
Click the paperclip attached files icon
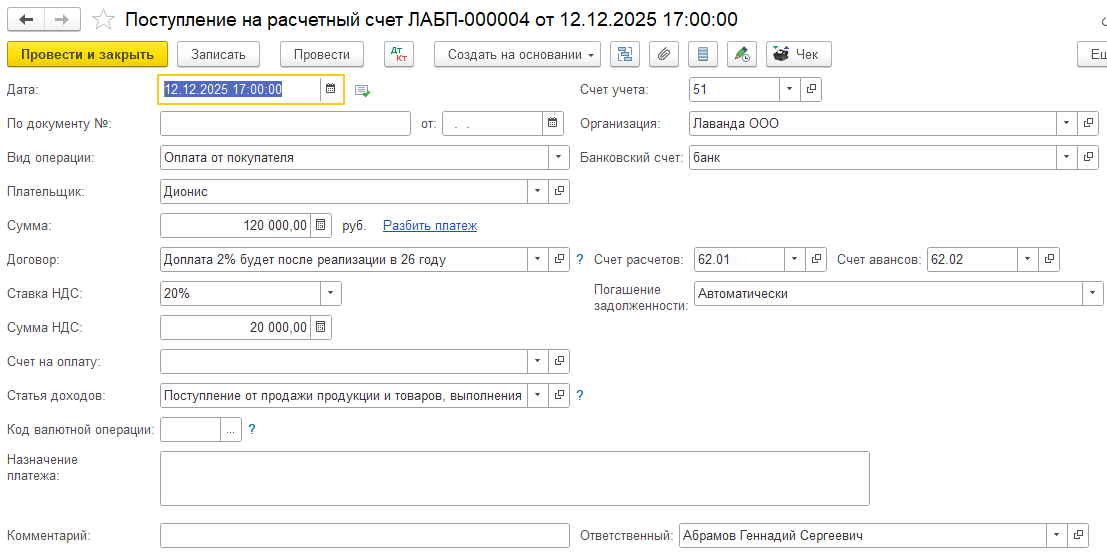(663, 54)
